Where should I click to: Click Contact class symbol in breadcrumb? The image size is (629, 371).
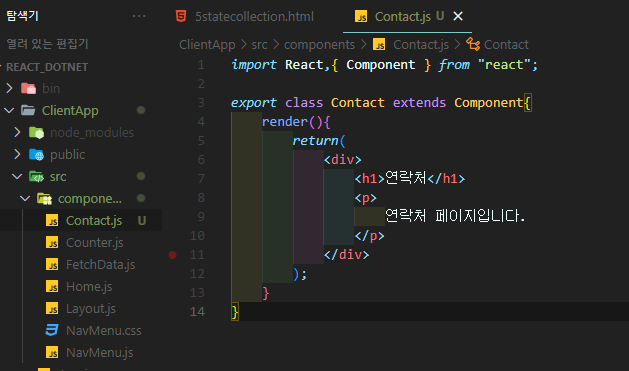(506, 45)
